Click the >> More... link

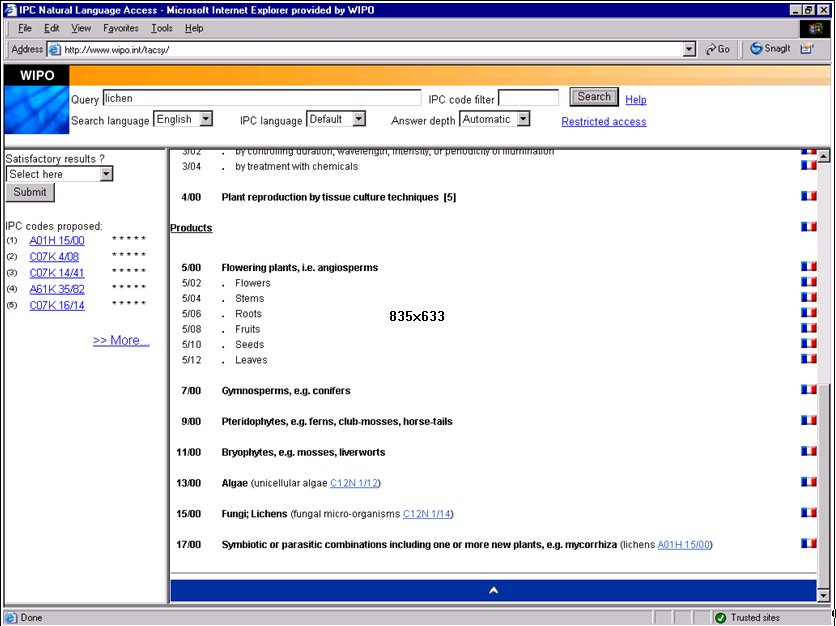(x=121, y=340)
